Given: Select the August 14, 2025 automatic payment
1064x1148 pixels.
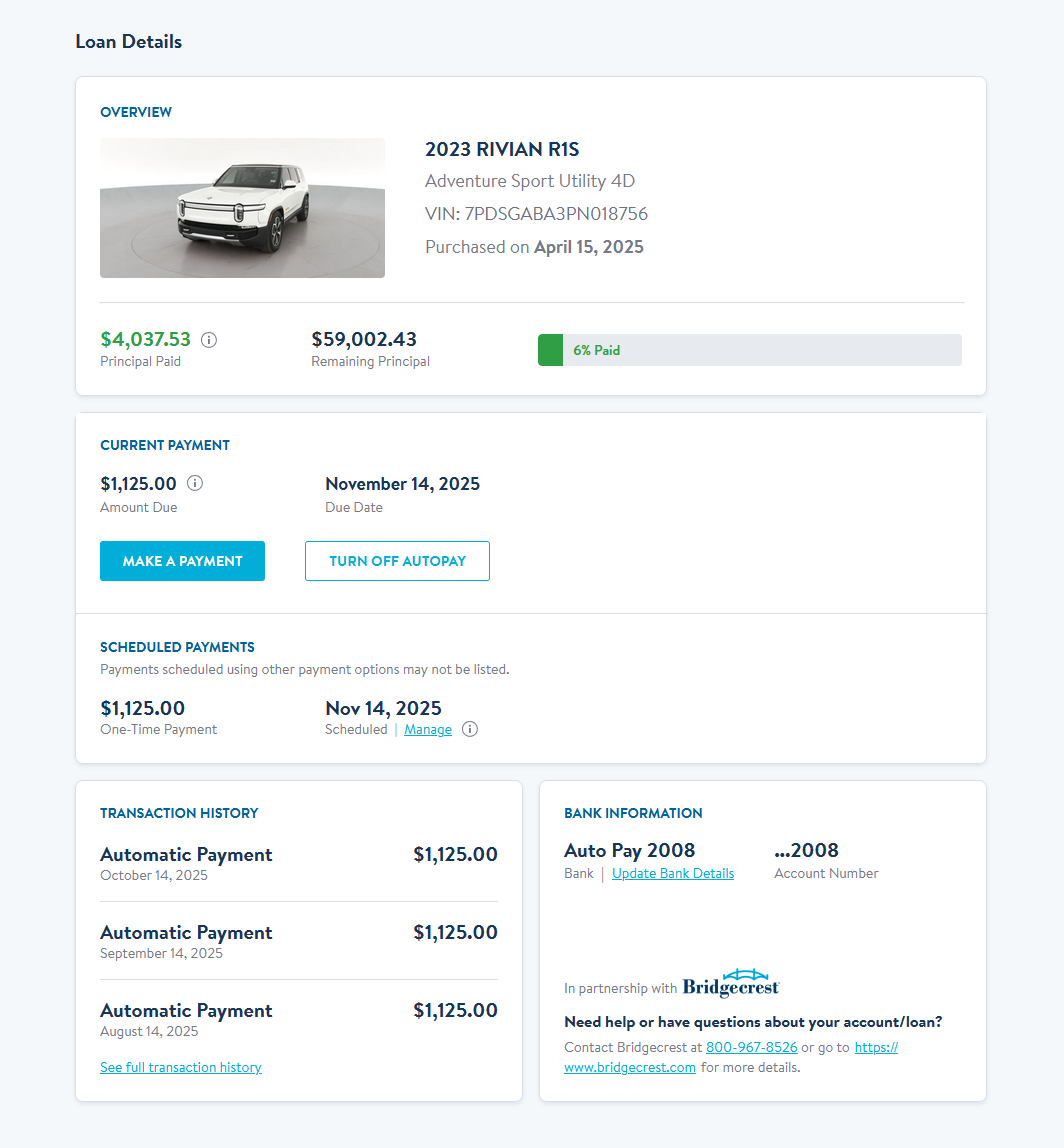Looking at the screenshot, I should pos(298,1019).
